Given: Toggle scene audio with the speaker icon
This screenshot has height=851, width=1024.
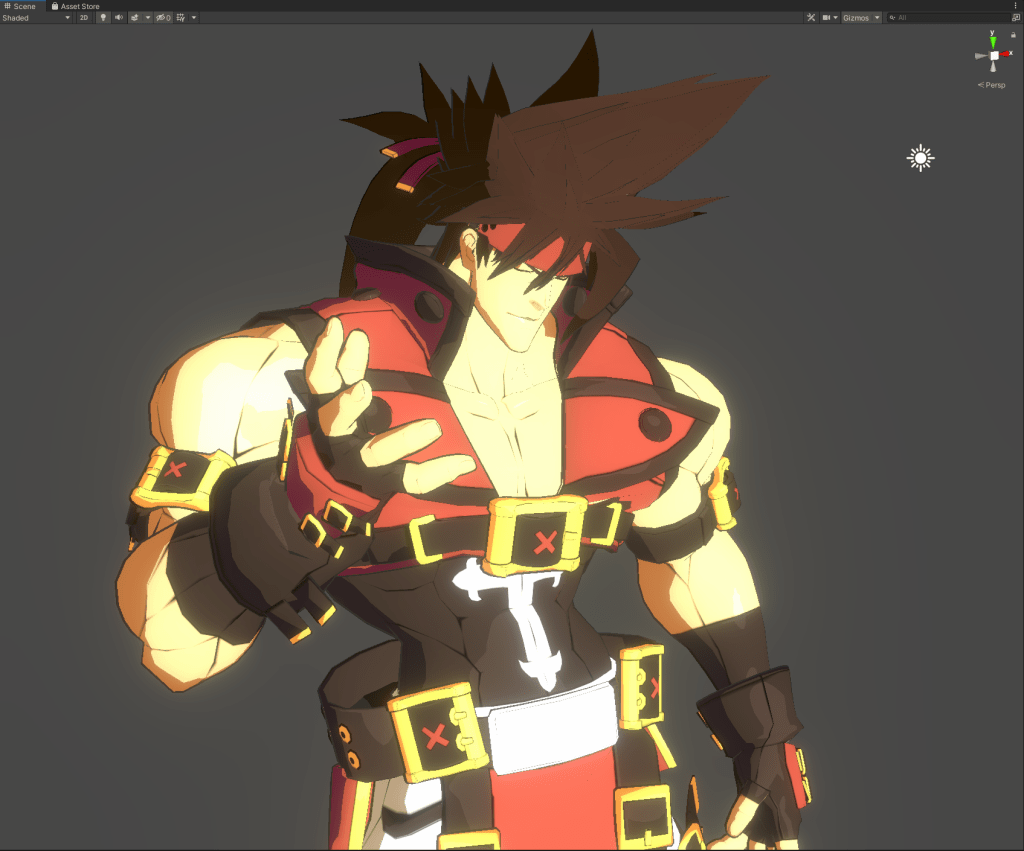Looking at the screenshot, I should (118, 18).
